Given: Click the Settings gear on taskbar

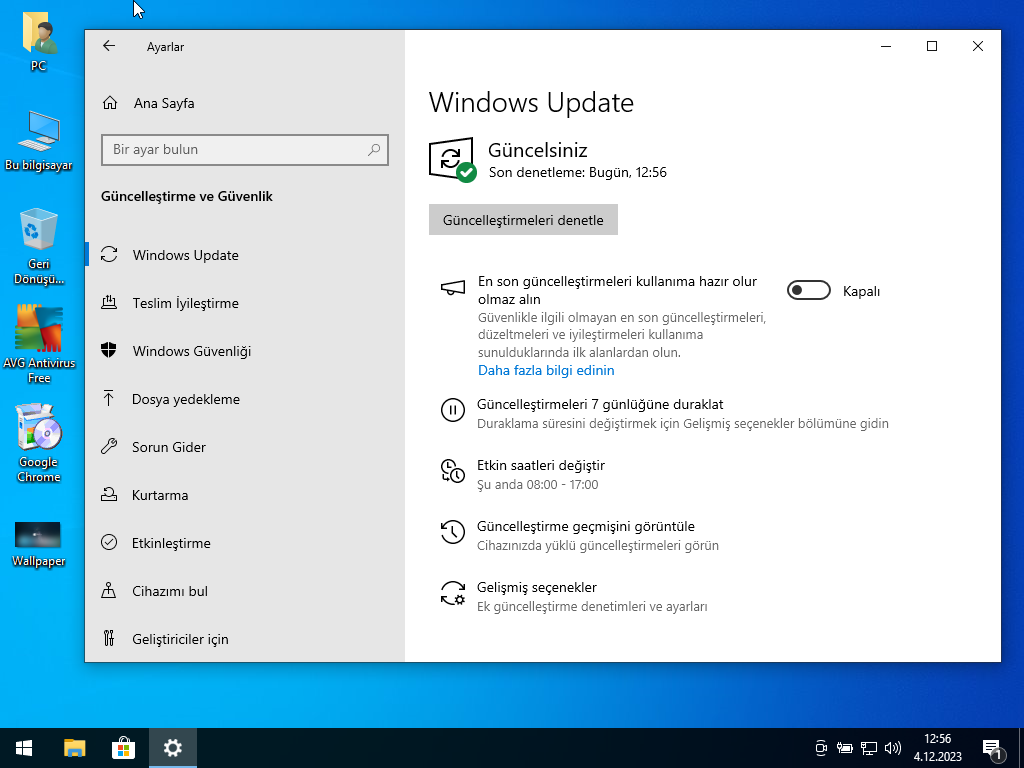Looking at the screenshot, I should 172,748.
